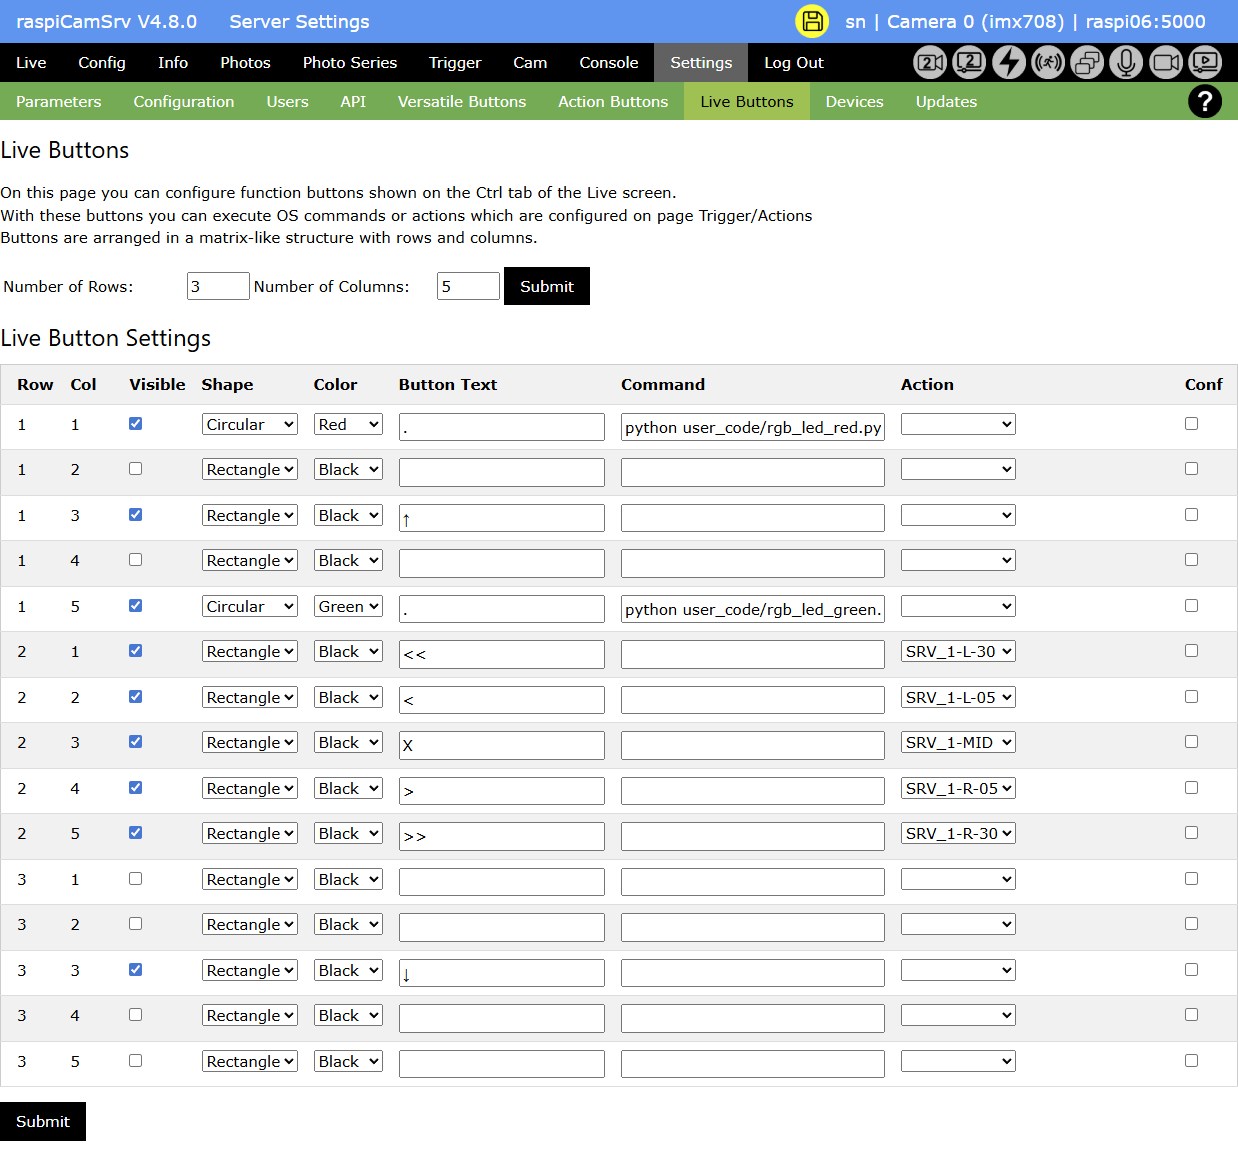Enable Visible checkbox for row 1 column 2
The width and height of the screenshot is (1238, 1157).
click(x=136, y=469)
